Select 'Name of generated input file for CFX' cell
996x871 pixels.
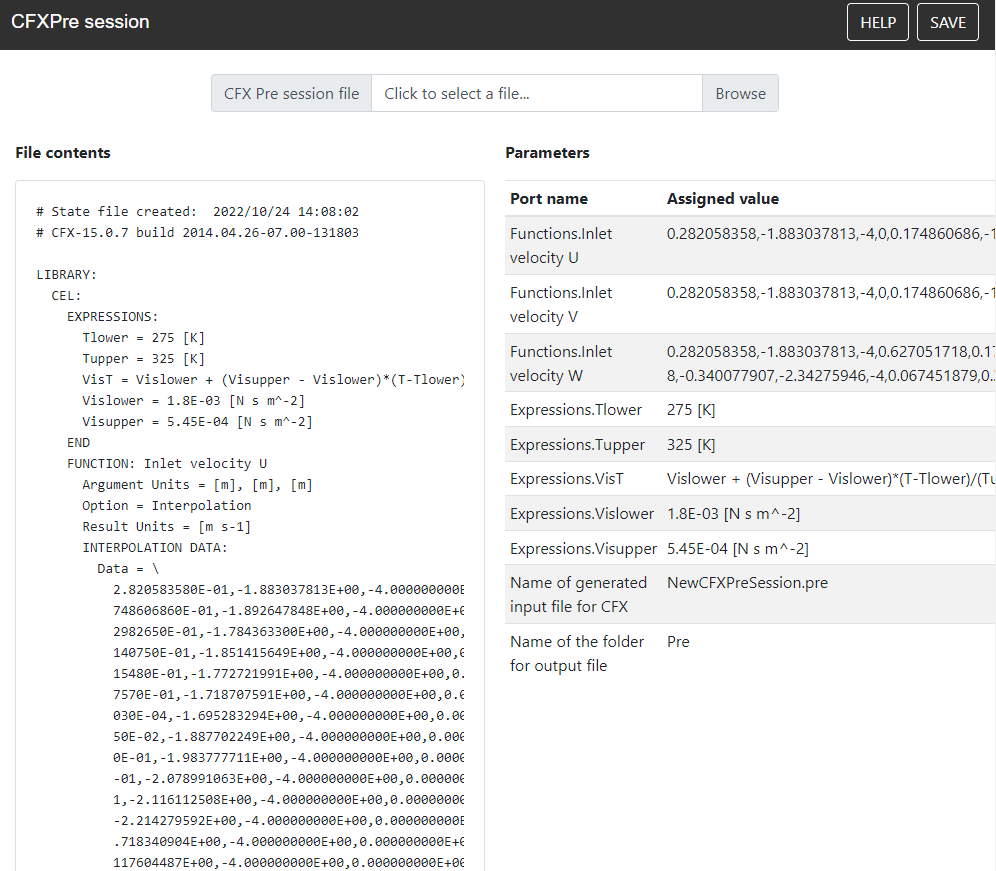click(583, 594)
